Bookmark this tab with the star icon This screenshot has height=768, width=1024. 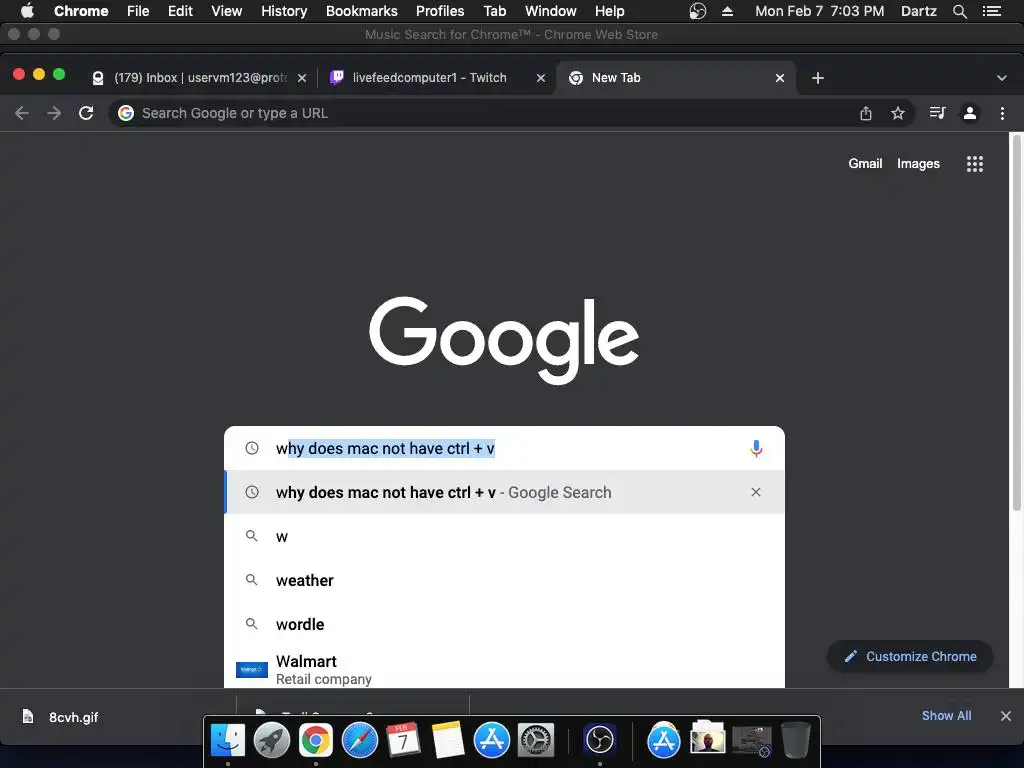coord(898,113)
